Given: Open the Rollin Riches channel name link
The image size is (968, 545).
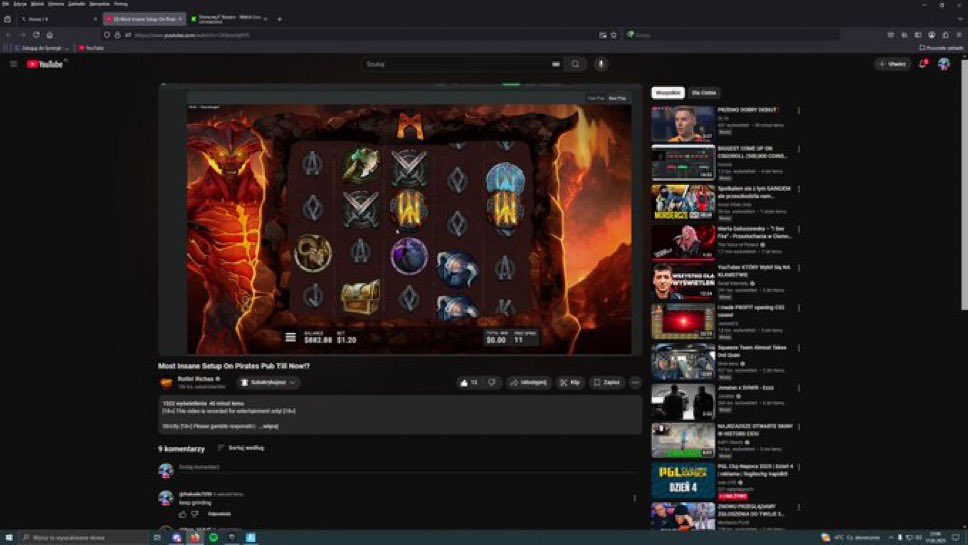Looking at the screenshot, I should click(196, 379).
